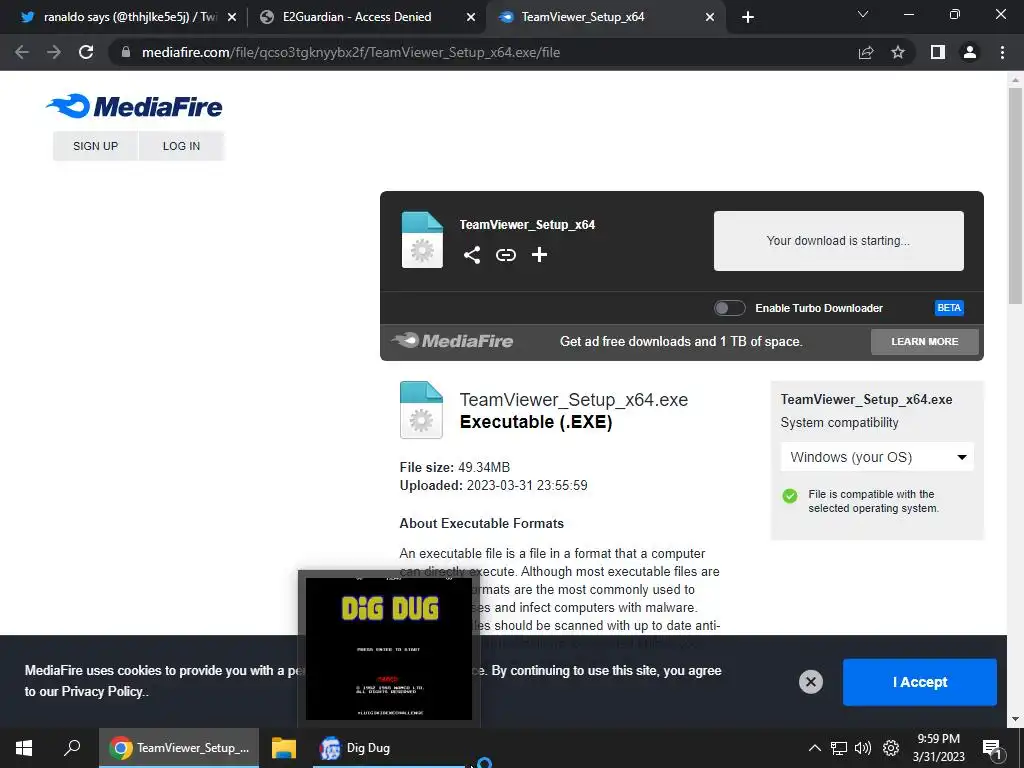Screen dimensions: 1024x768
Task: Open a new browser tab with plus button
Action: tap(748, 17)
